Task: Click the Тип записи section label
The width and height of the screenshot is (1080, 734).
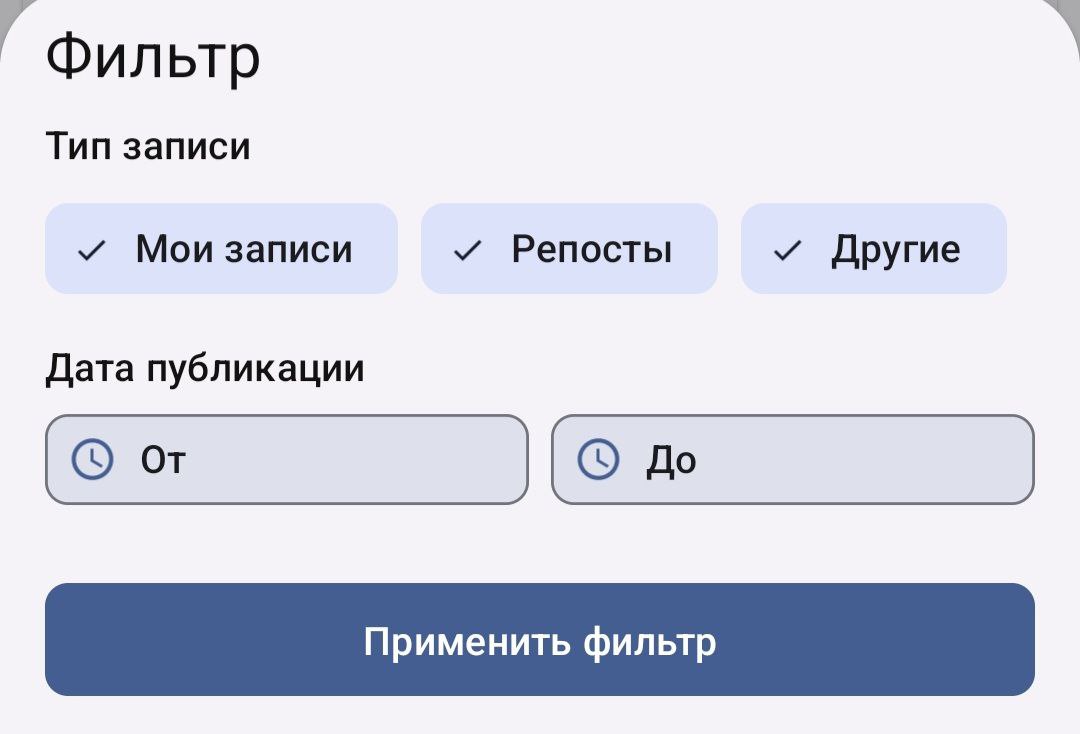Action: click(x=148, y=146)
